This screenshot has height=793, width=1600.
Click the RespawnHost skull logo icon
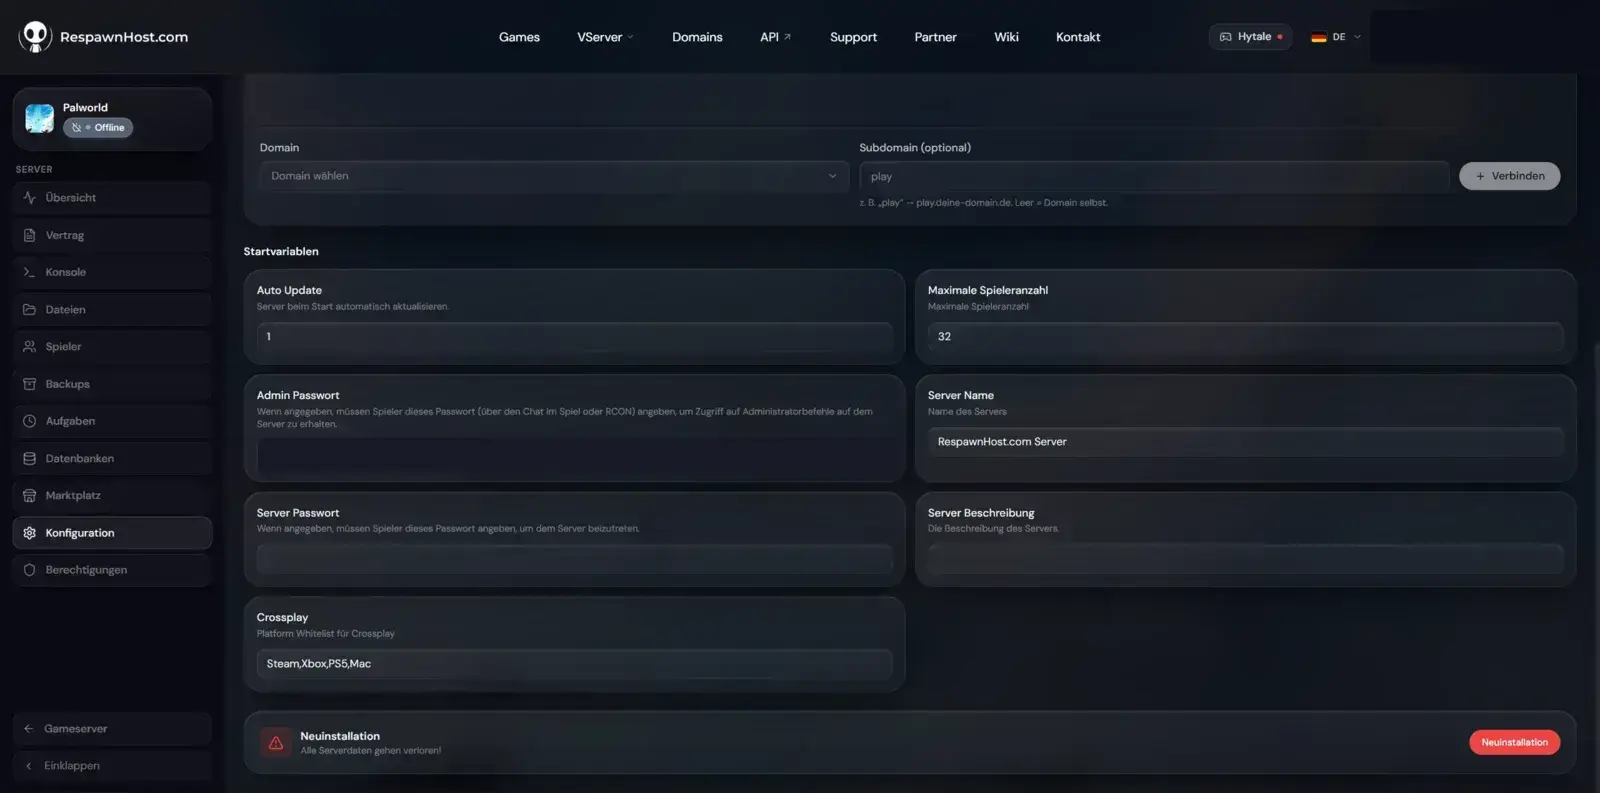(x=35, y=37)
